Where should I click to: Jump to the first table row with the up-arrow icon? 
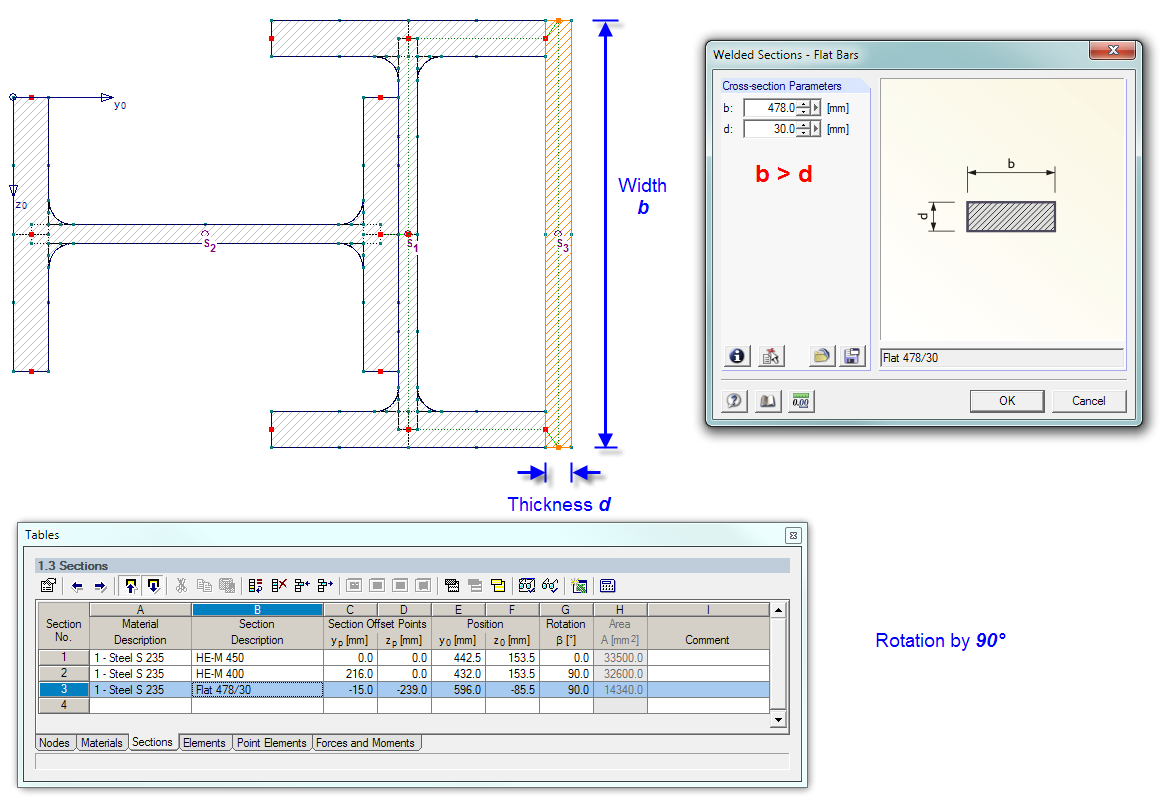pyautogui.click(x=132, y=586)
